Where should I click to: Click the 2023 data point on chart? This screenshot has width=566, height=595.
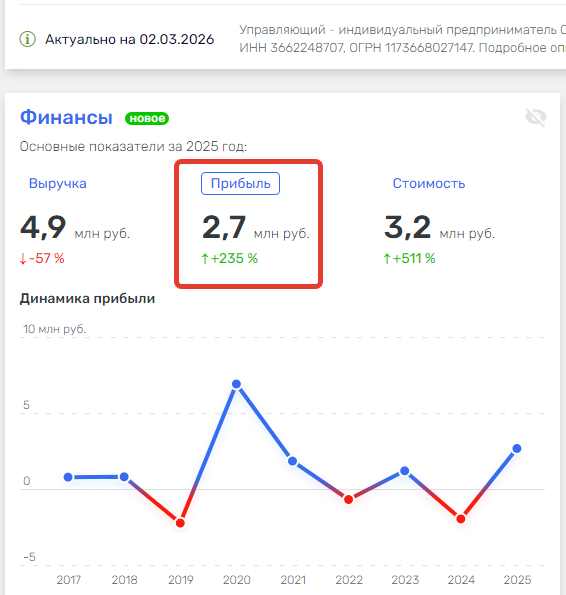(405, 471)
